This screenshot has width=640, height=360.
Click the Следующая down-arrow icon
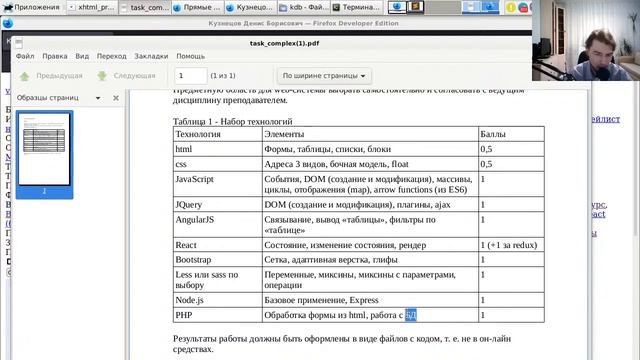(102, 76)
